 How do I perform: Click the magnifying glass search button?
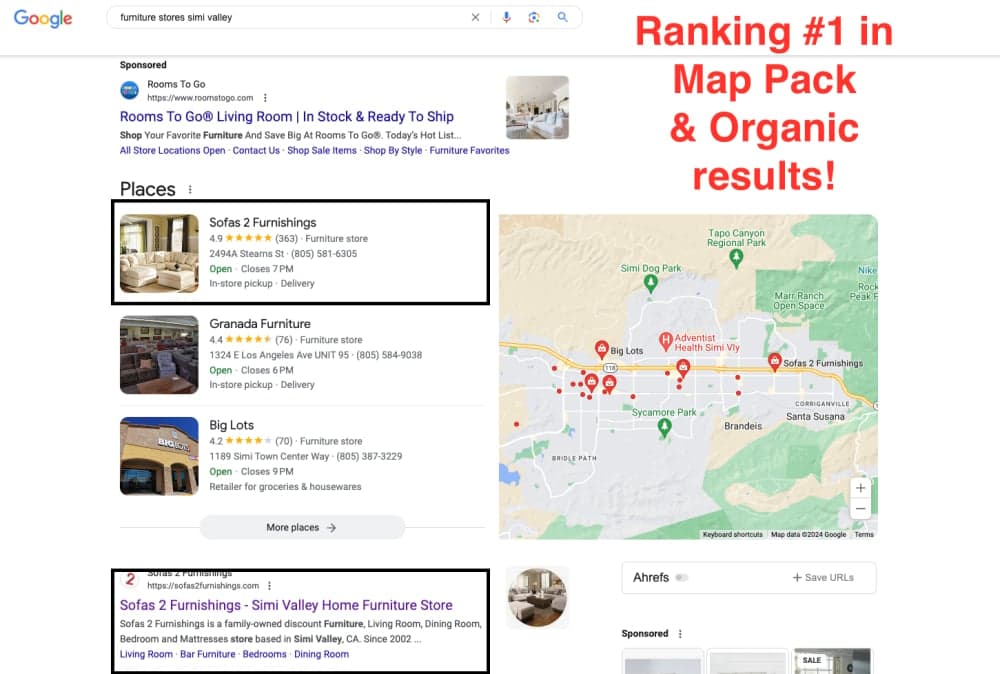[563, 17]
